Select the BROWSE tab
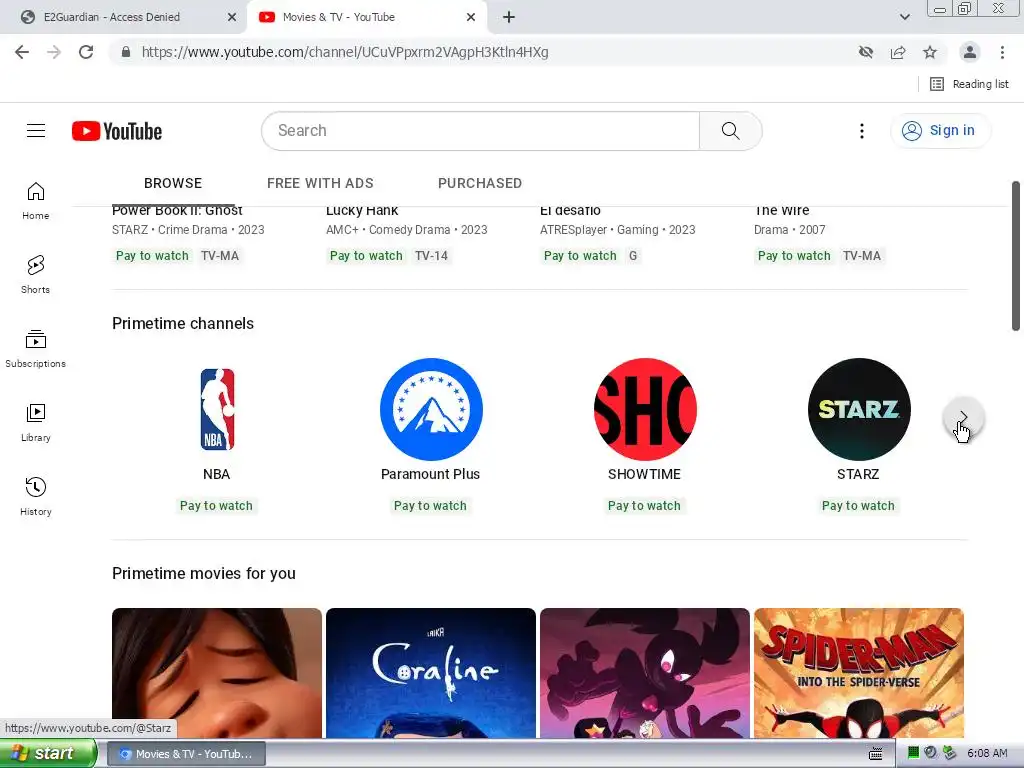Viewport: 1024px width, 768px height. (173, 184)
